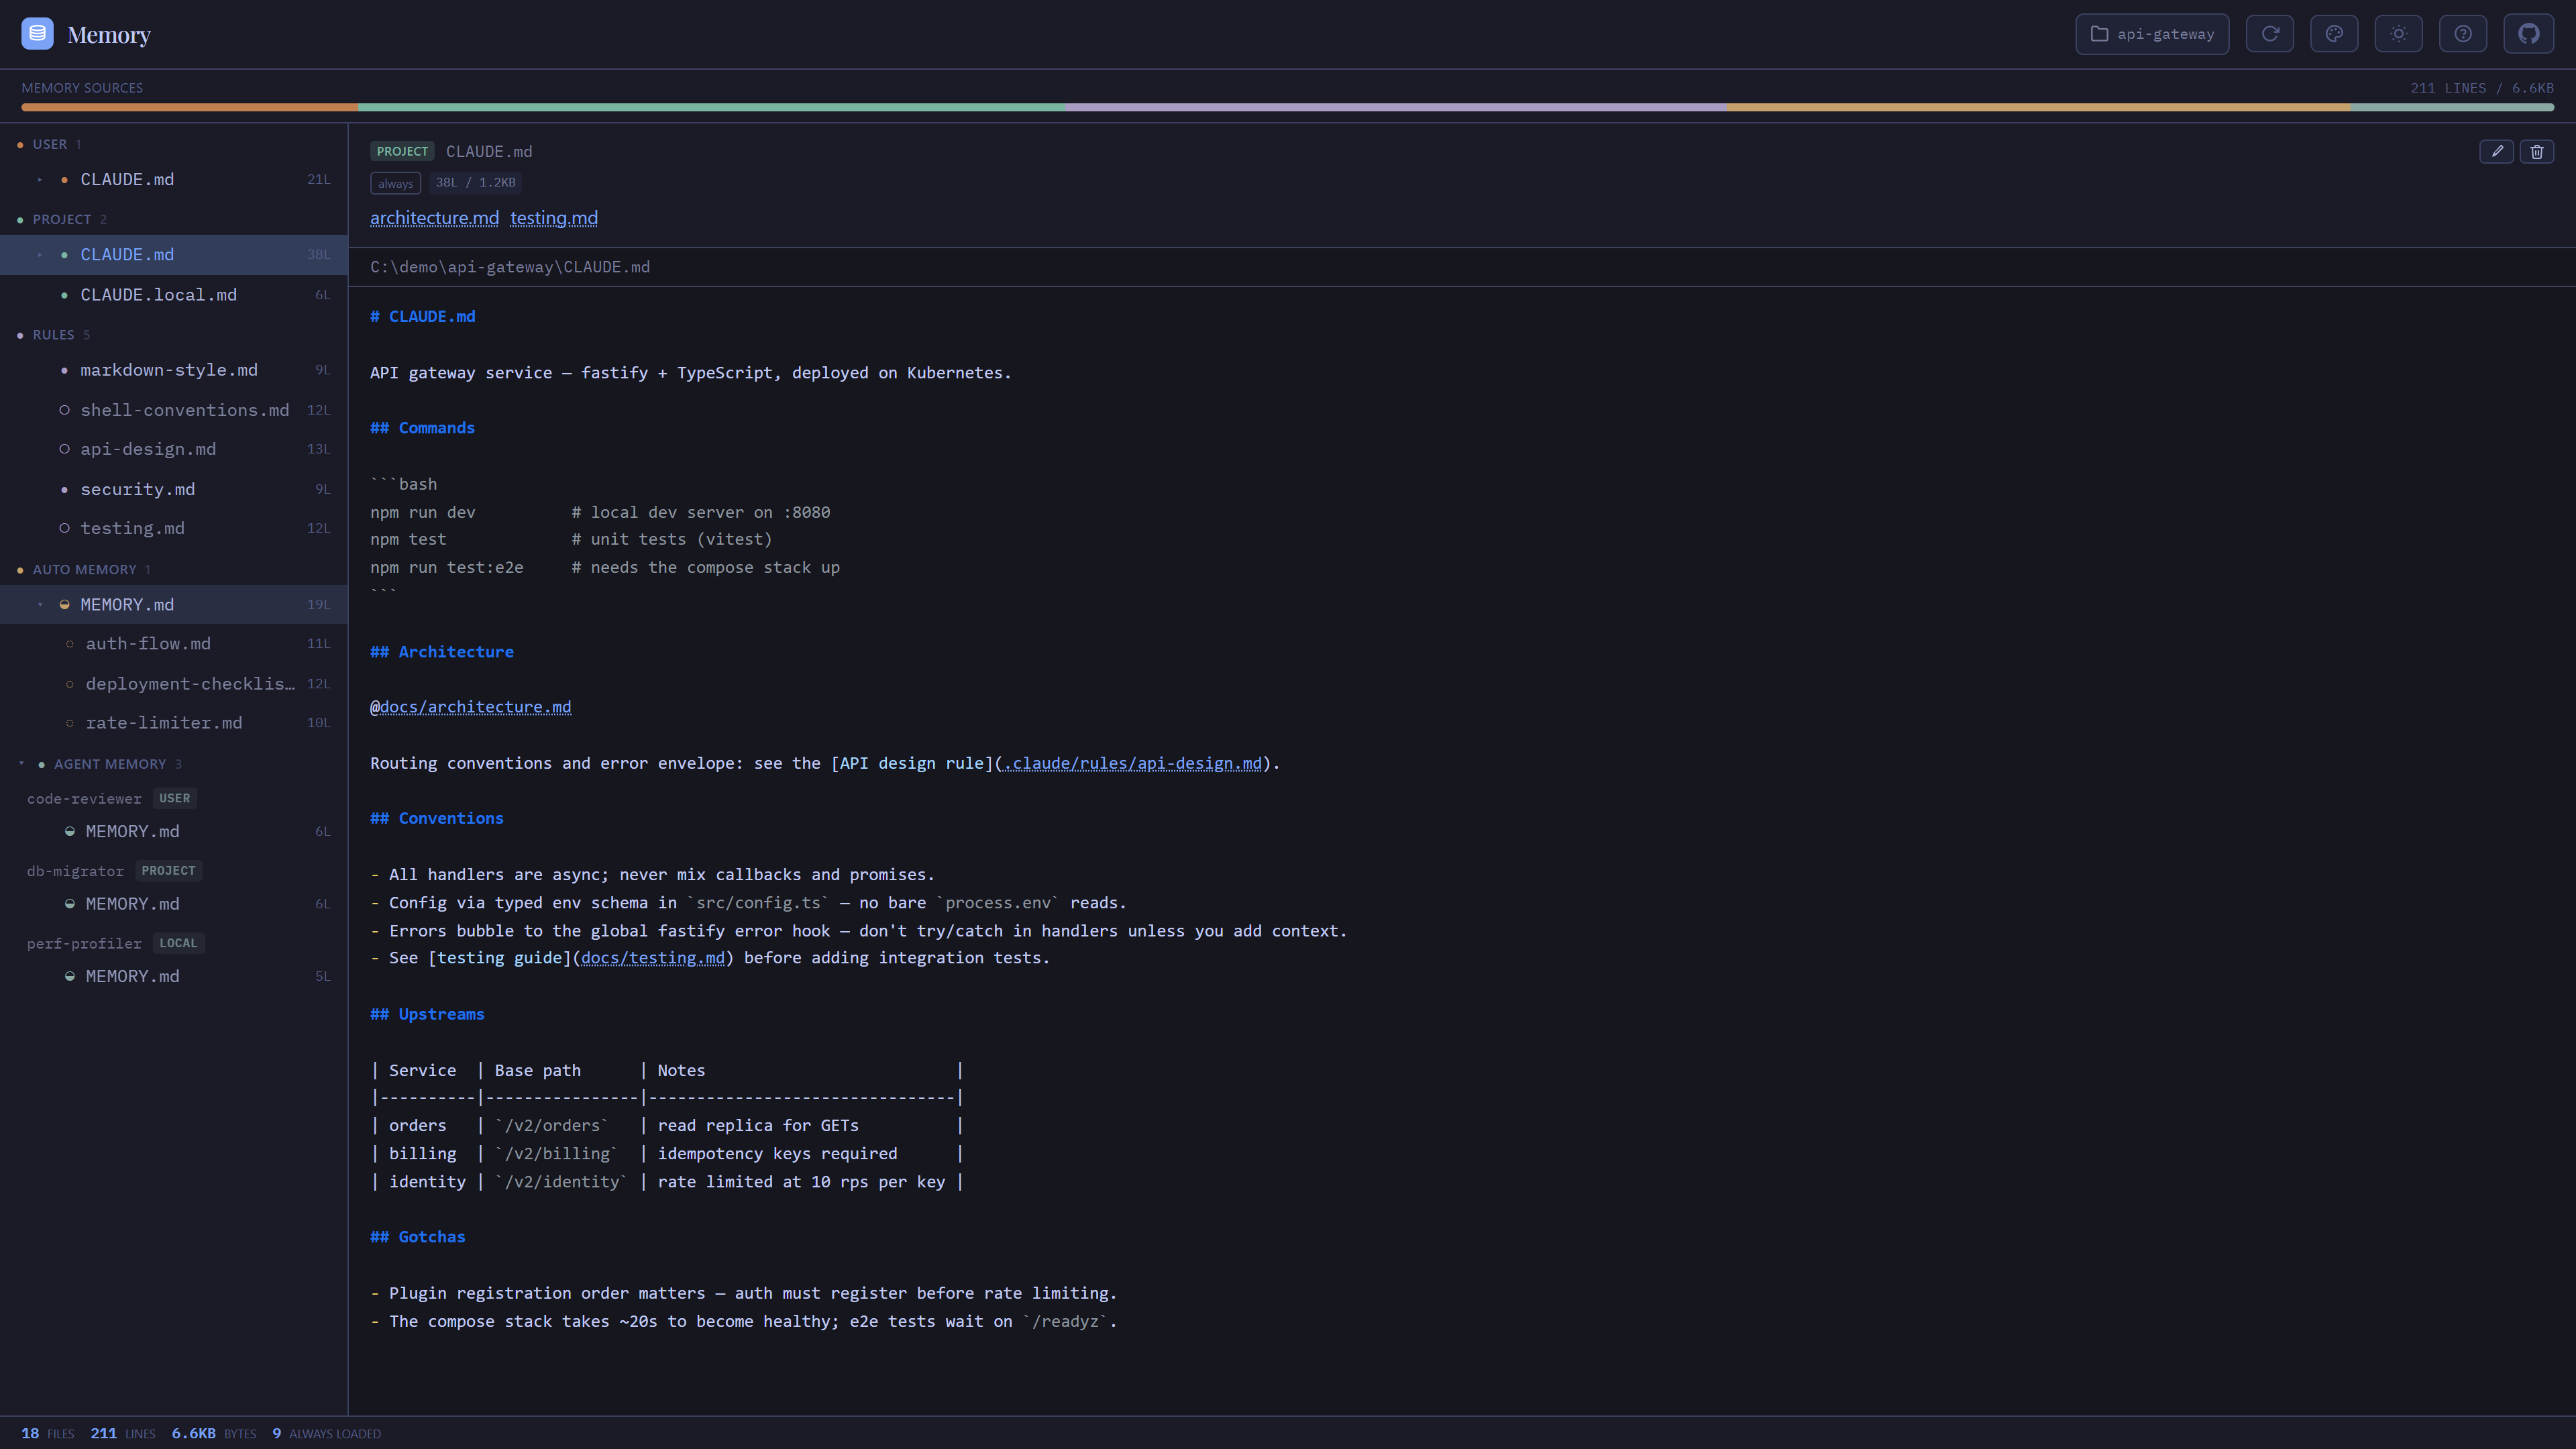The image size is (2576, 1449).
Task: Click the Memory app logo icon
Action: (x=37, y=34)
